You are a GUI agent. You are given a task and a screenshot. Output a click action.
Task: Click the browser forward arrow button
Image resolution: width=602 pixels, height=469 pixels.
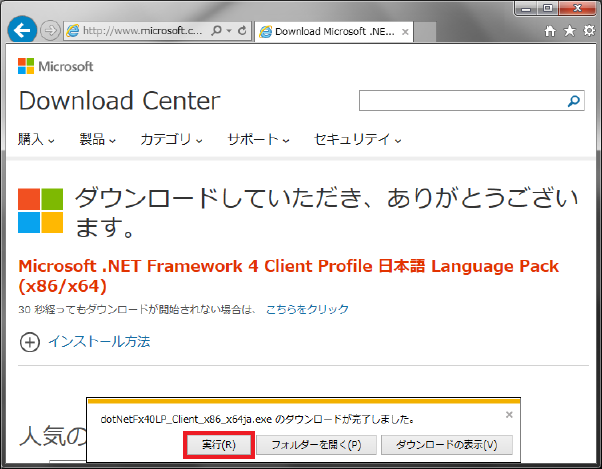point(50,30)
